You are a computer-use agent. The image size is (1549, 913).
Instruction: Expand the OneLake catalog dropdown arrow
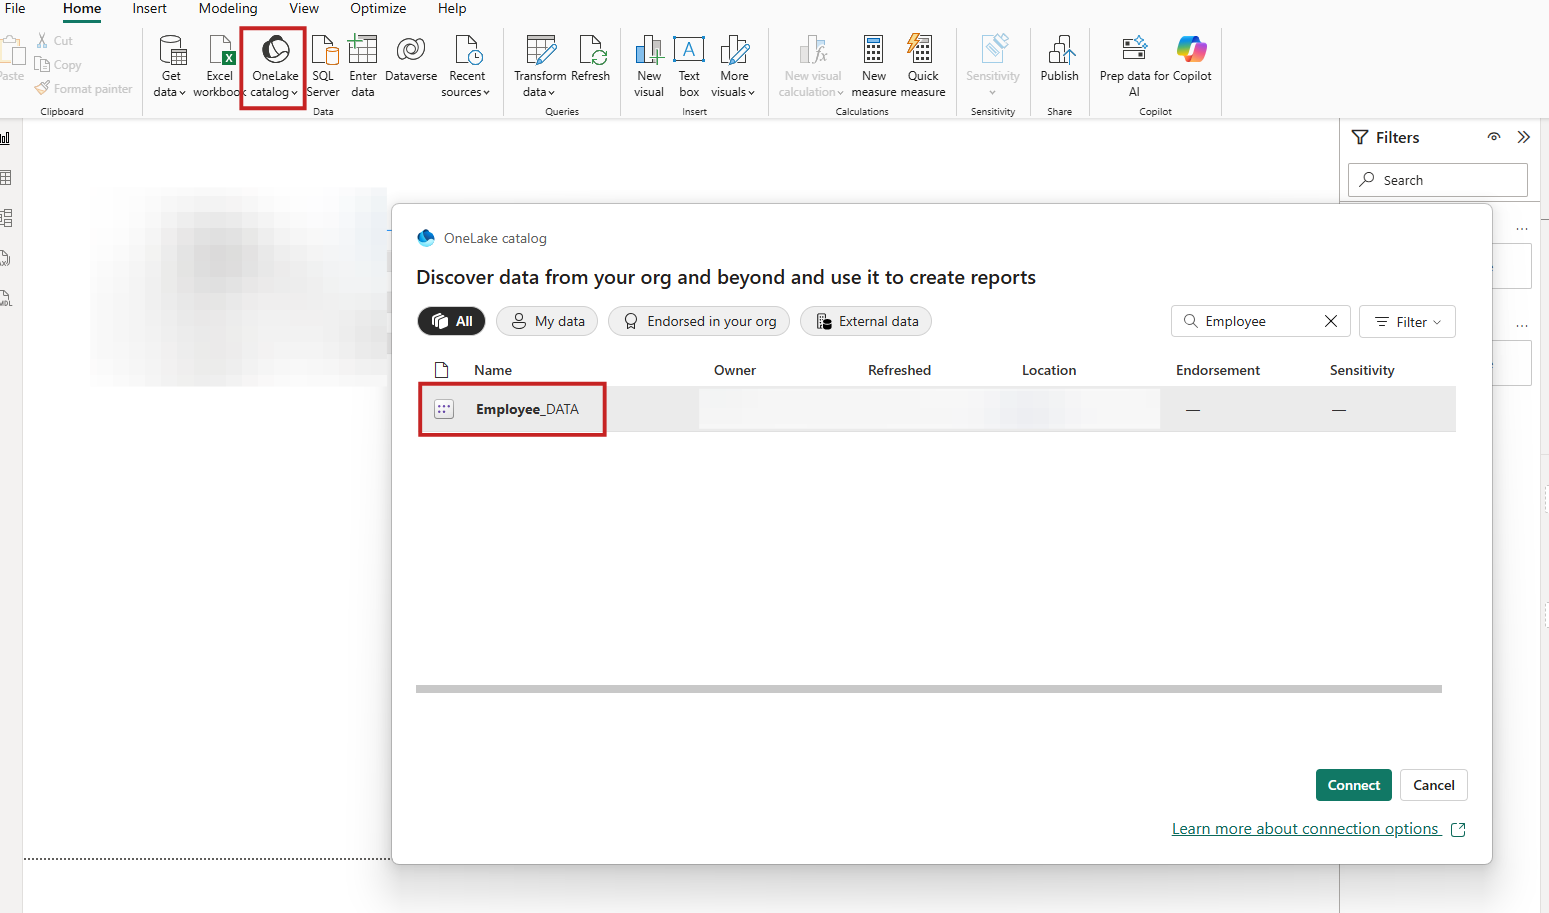pos(294,93)
